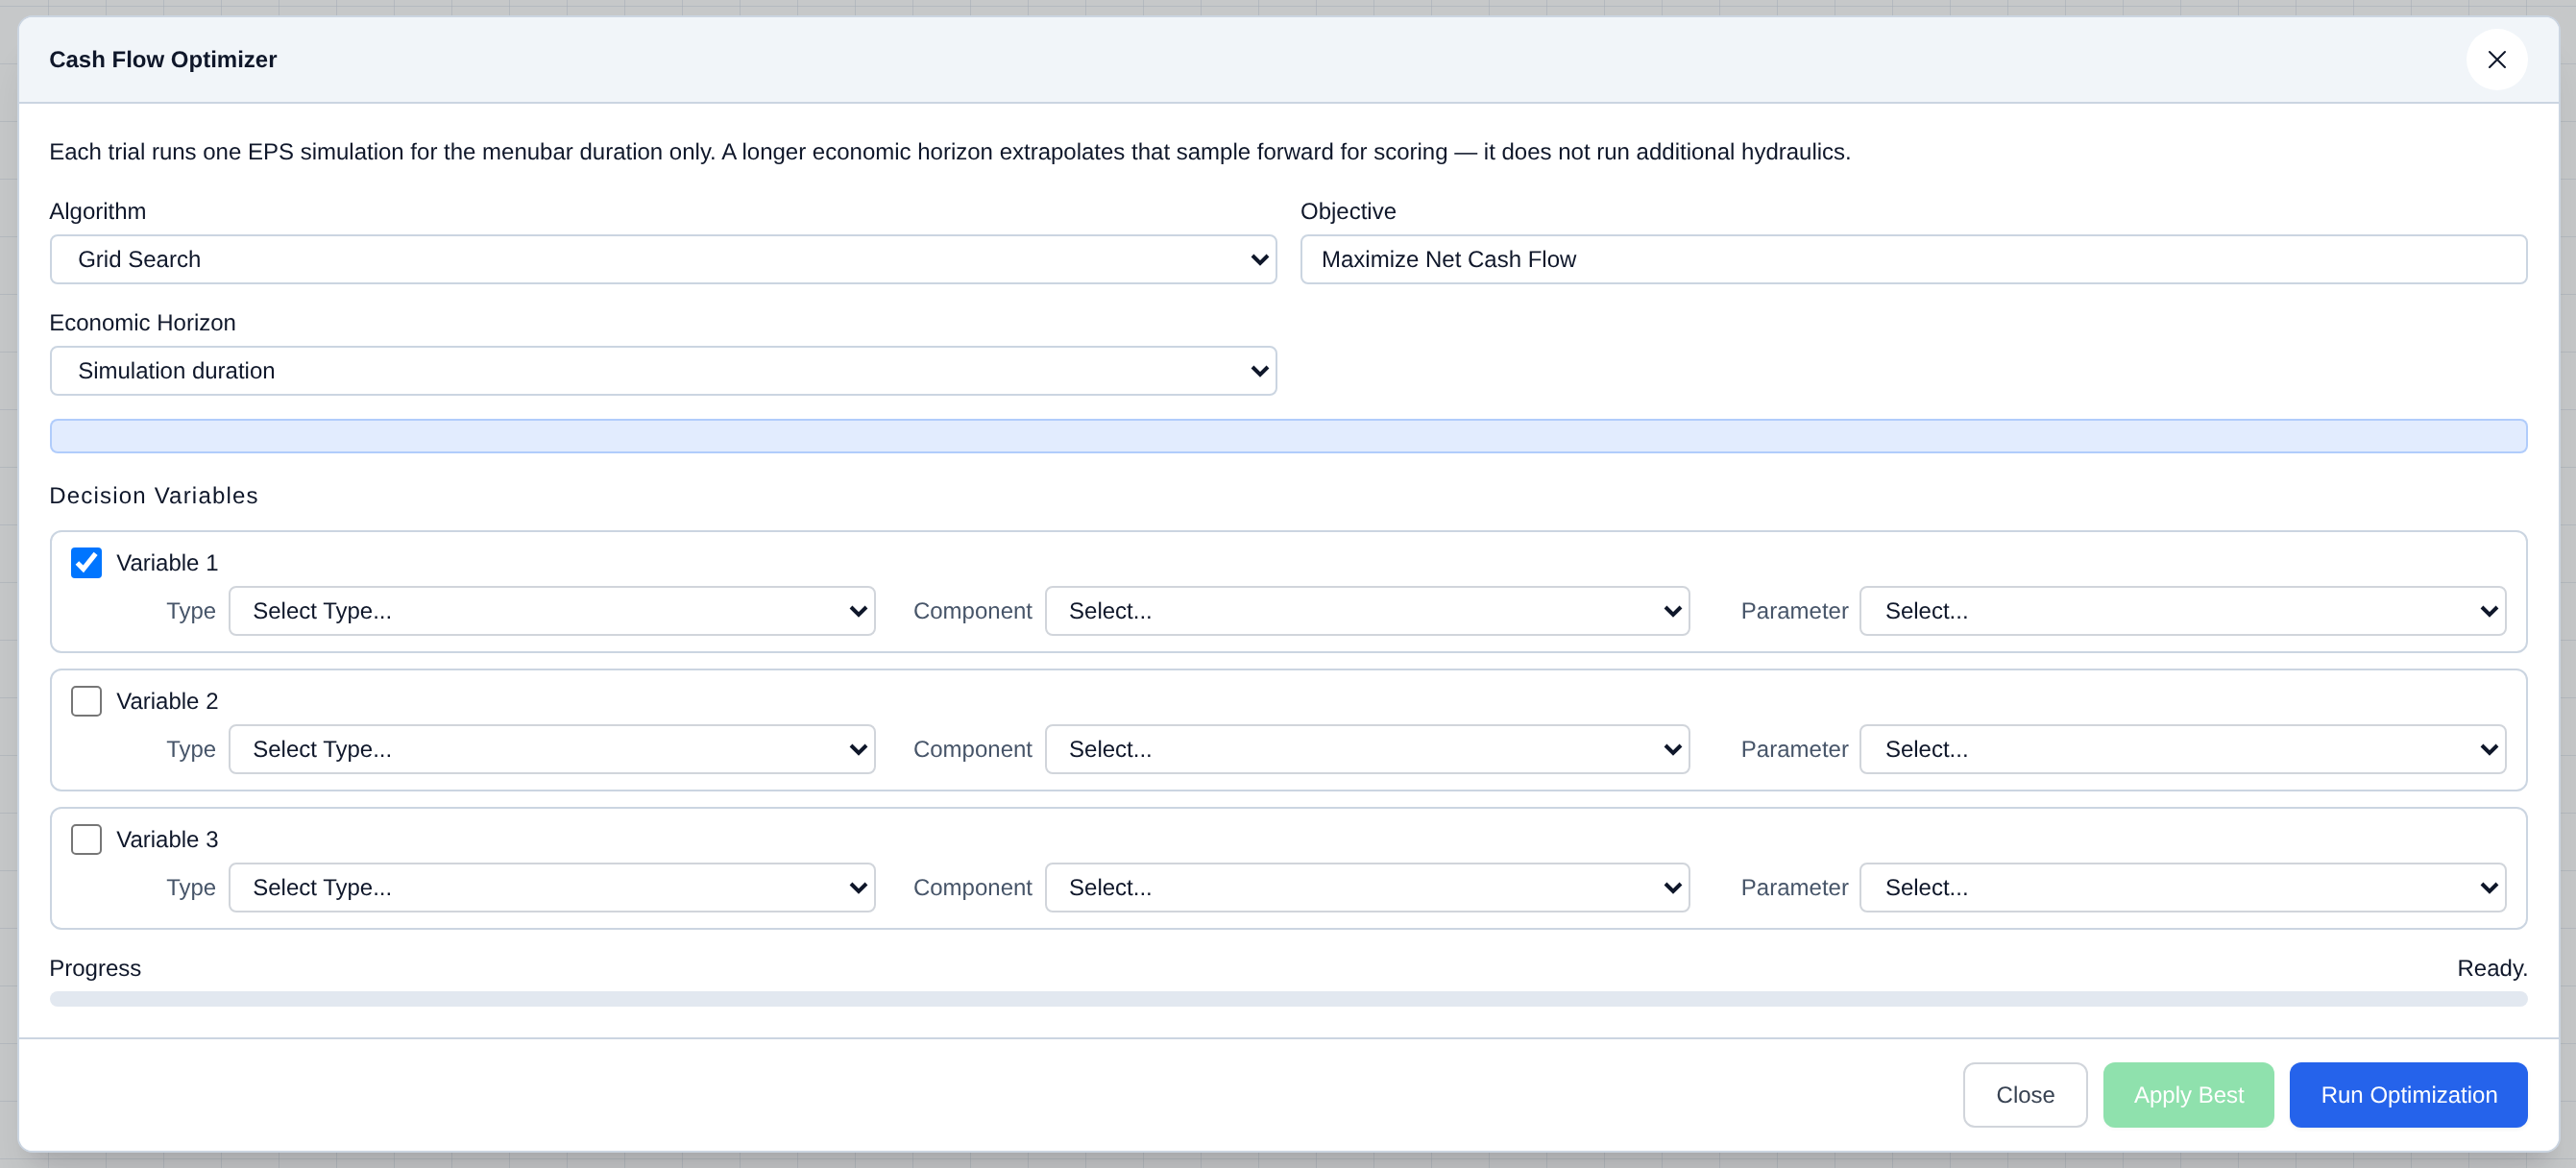Screen dimensions: 2576x1168
Task: Open Variable 1 Component dropdown
Action: (1367, 610)
